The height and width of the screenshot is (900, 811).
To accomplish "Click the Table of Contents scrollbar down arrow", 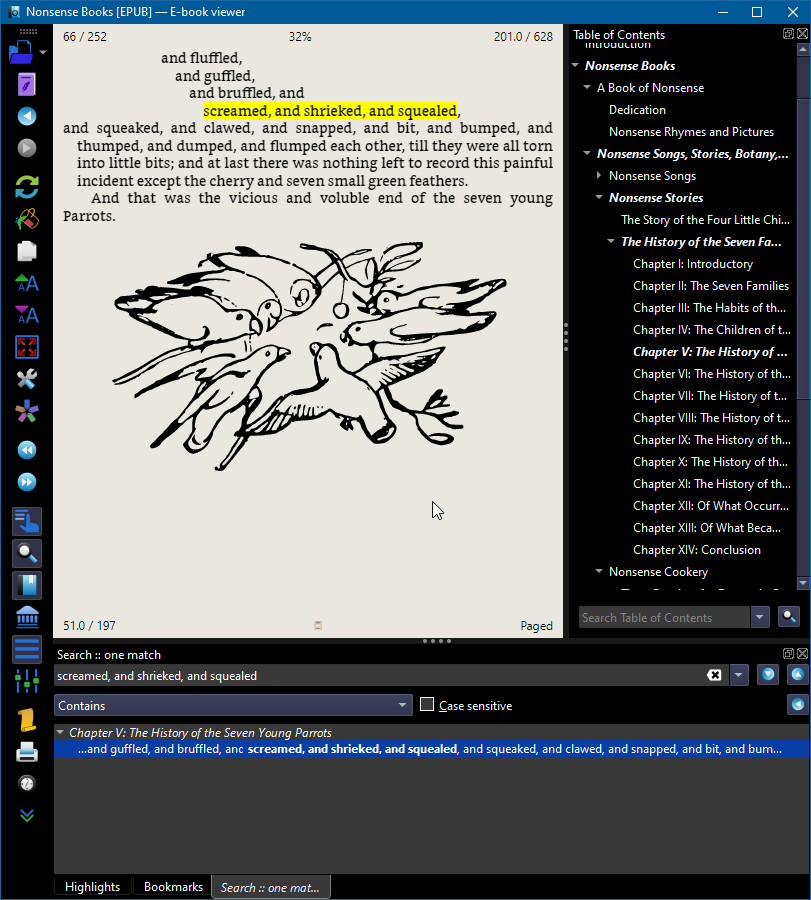I will pos(803,583).
